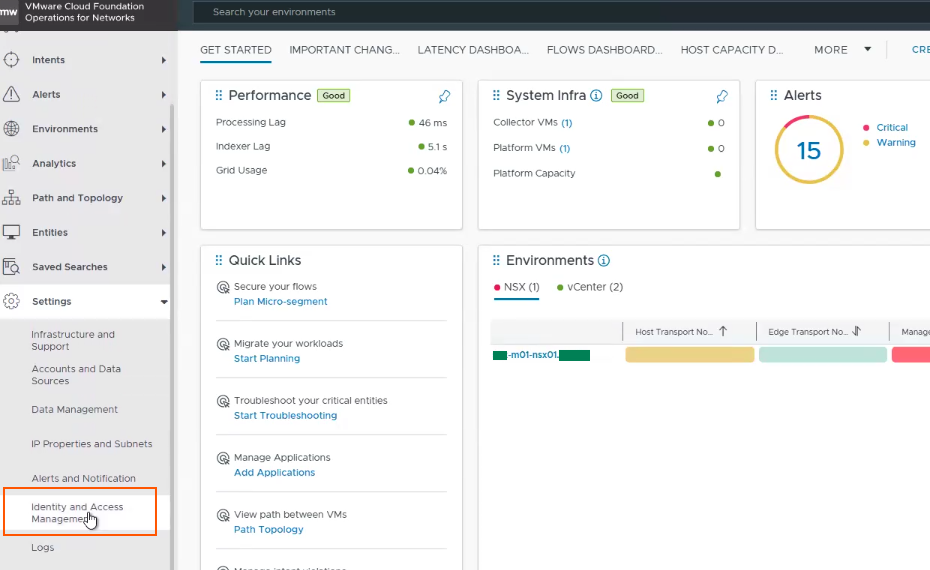Click the Collector VMs (1) count link
The width and height of the screenshot is (930, 570).
point(566,123)
